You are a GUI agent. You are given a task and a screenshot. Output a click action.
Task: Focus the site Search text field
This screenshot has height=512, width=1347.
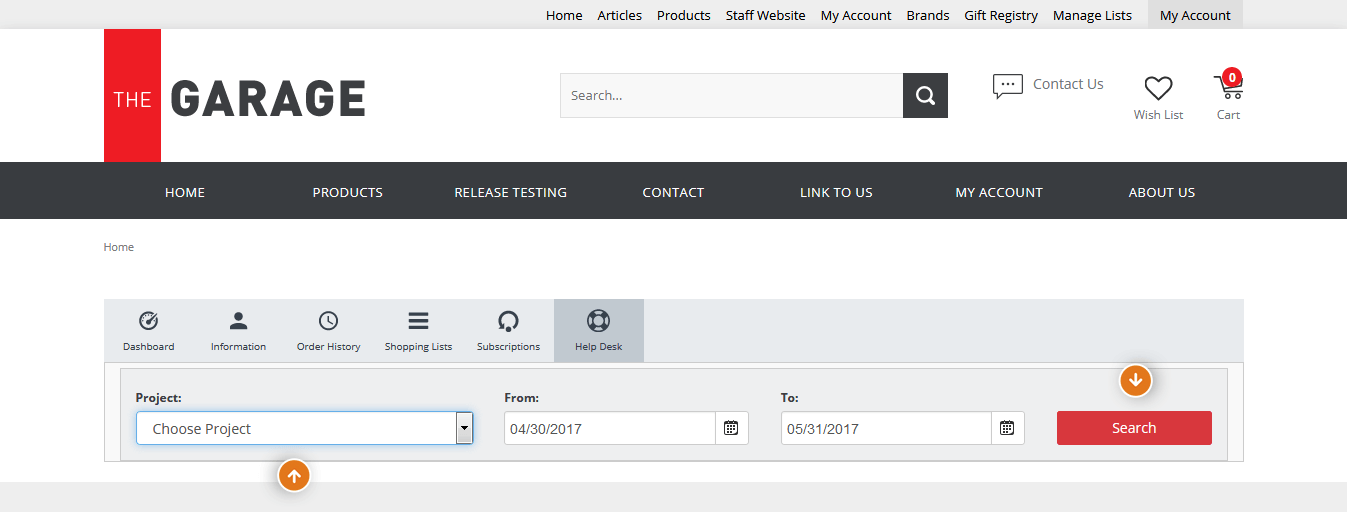(x=731, y=96)
